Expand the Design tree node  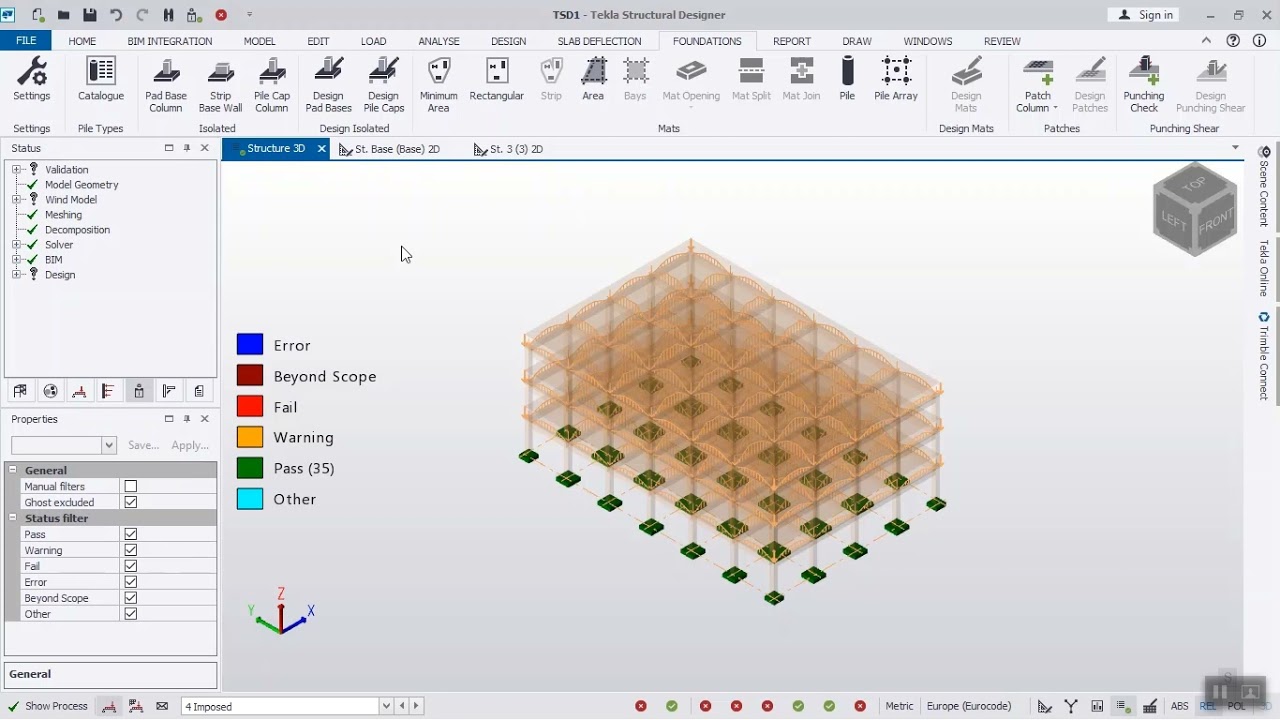pos(16,275)
